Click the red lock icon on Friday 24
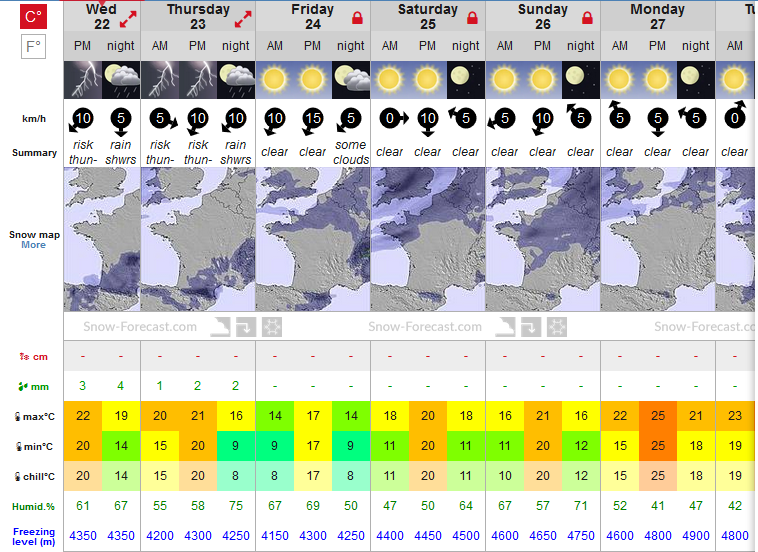The height and width of the screenshot is (552, 758). pos(357,18)
